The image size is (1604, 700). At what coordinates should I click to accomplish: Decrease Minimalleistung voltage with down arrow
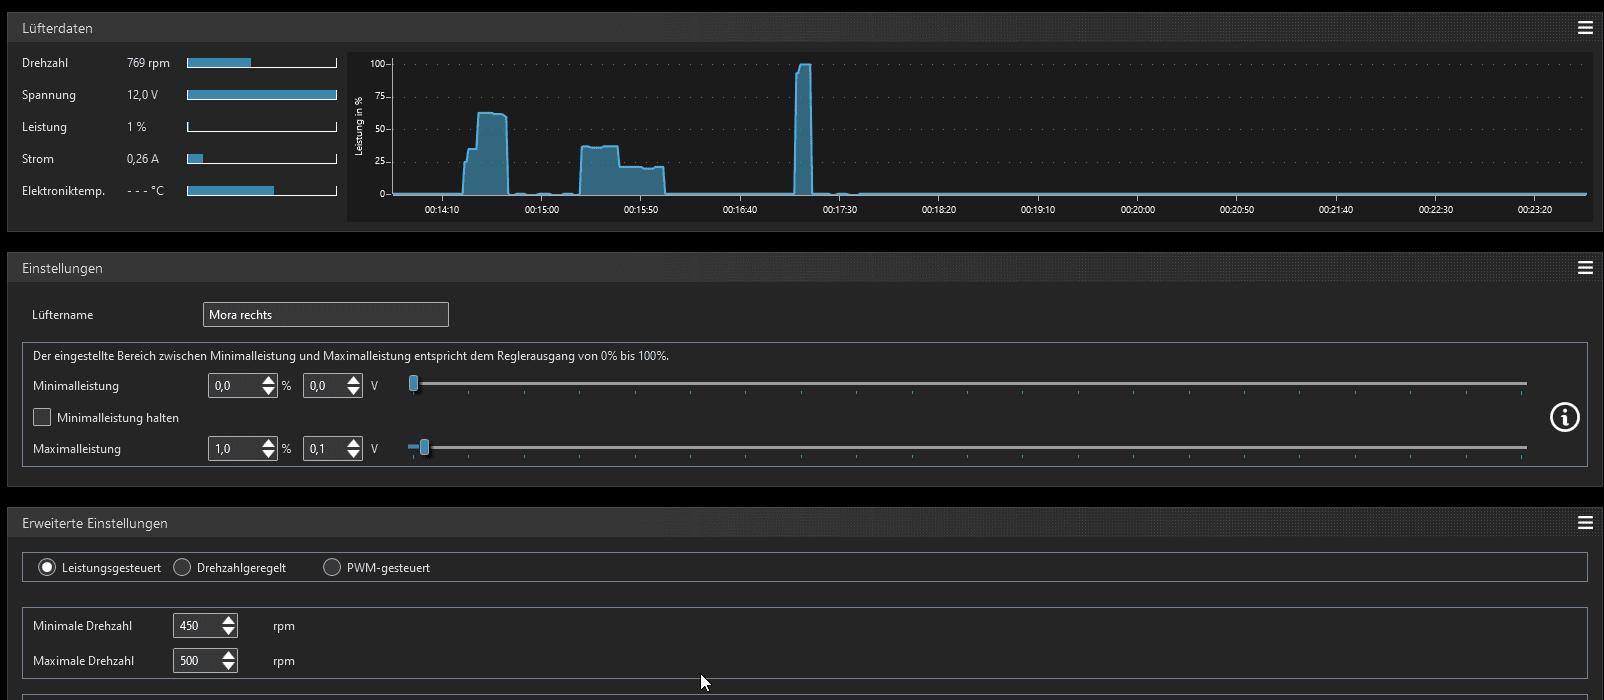[353, 391]
